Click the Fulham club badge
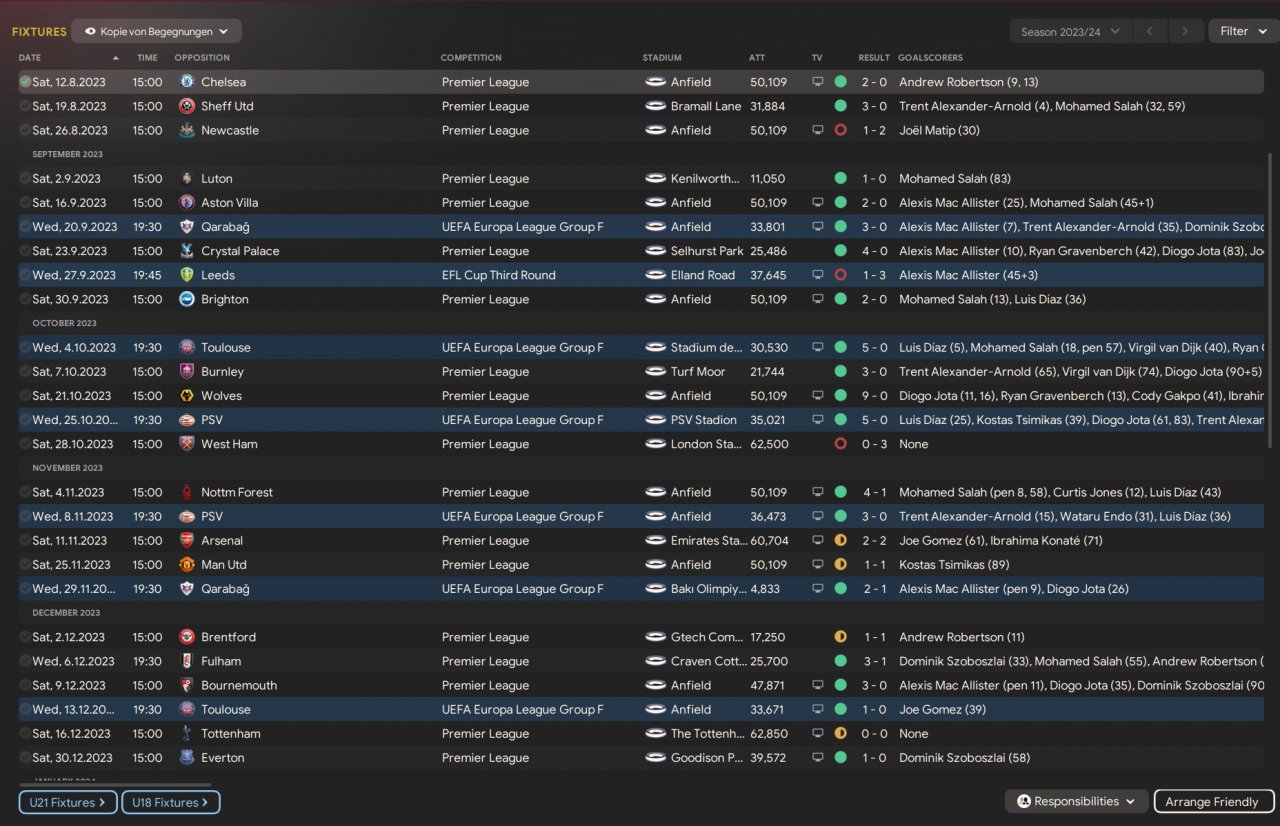This screenshot has width=1280, height=826. tap(187, 661)
